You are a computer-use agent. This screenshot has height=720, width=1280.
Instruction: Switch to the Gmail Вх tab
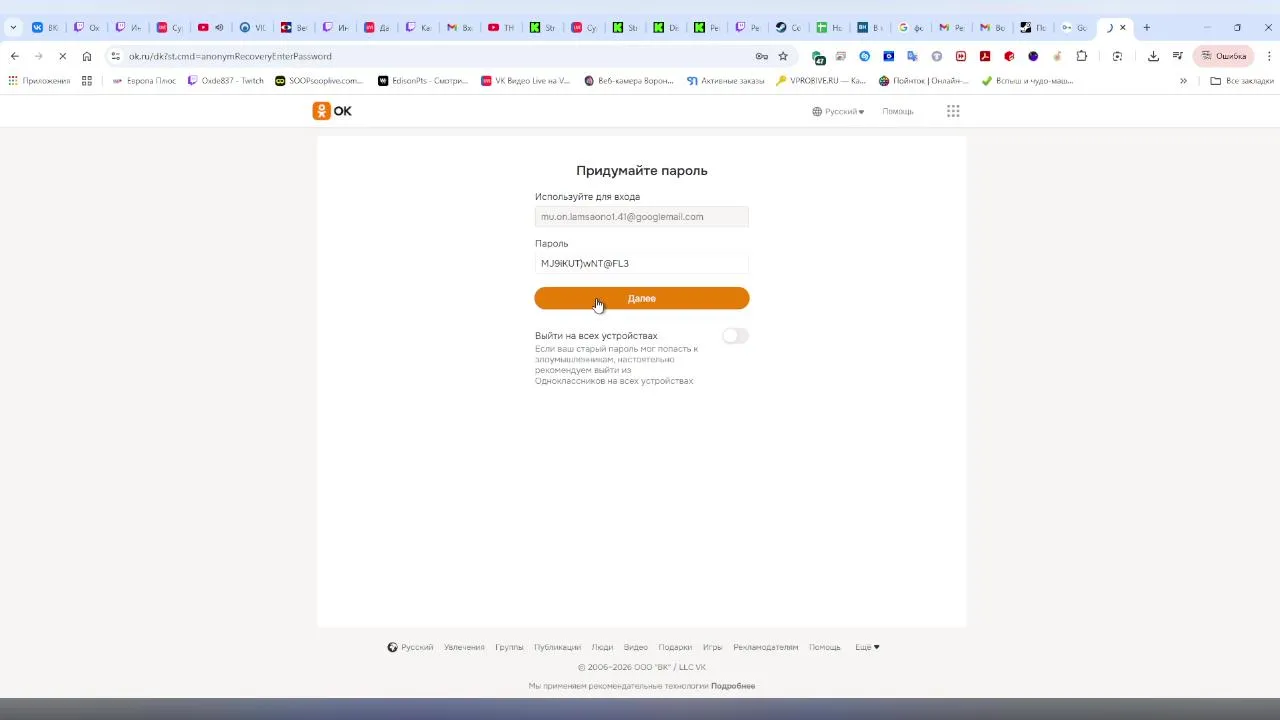tap(460, 27)
